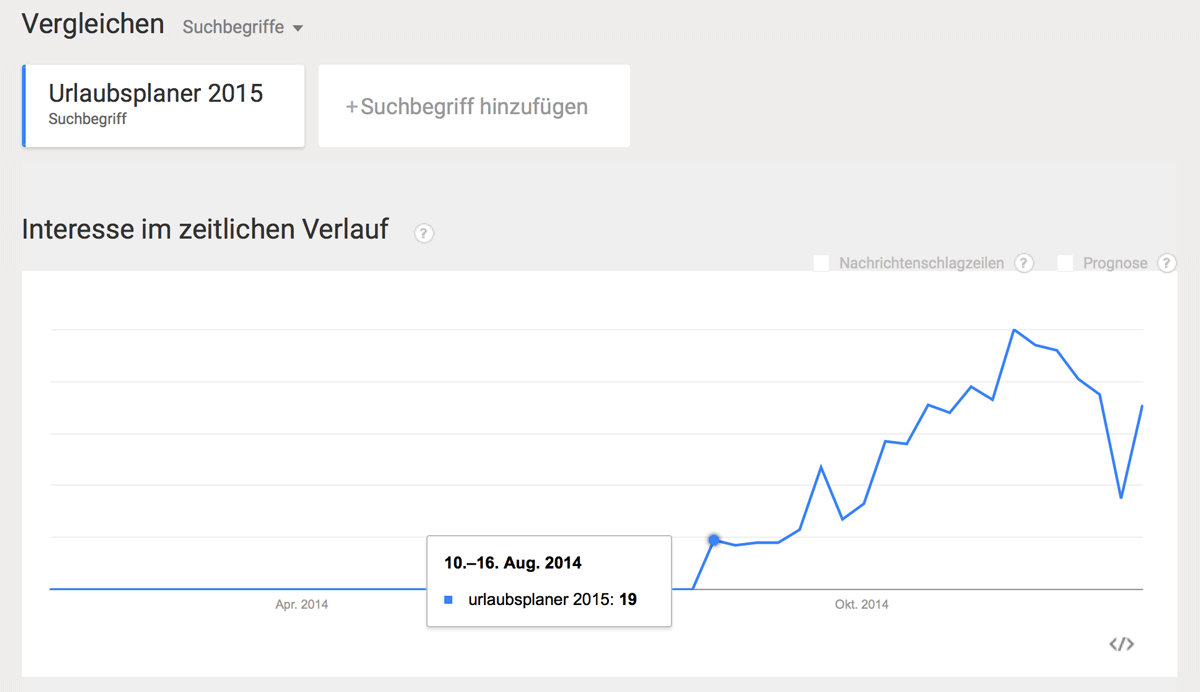Screen dimensions: 1200x692
Task: Click the blue legend square in the tooltip
Action: (449, 600)
